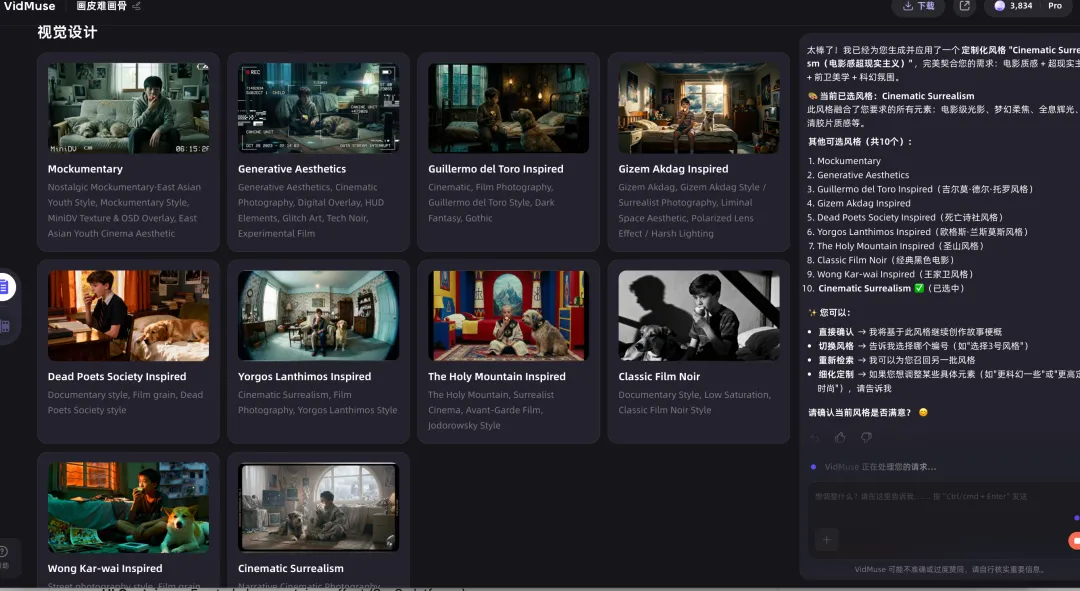Click the 'VidMuse 正在处理您的请求' status line
1080x591 pixels.
pos(880,467)
